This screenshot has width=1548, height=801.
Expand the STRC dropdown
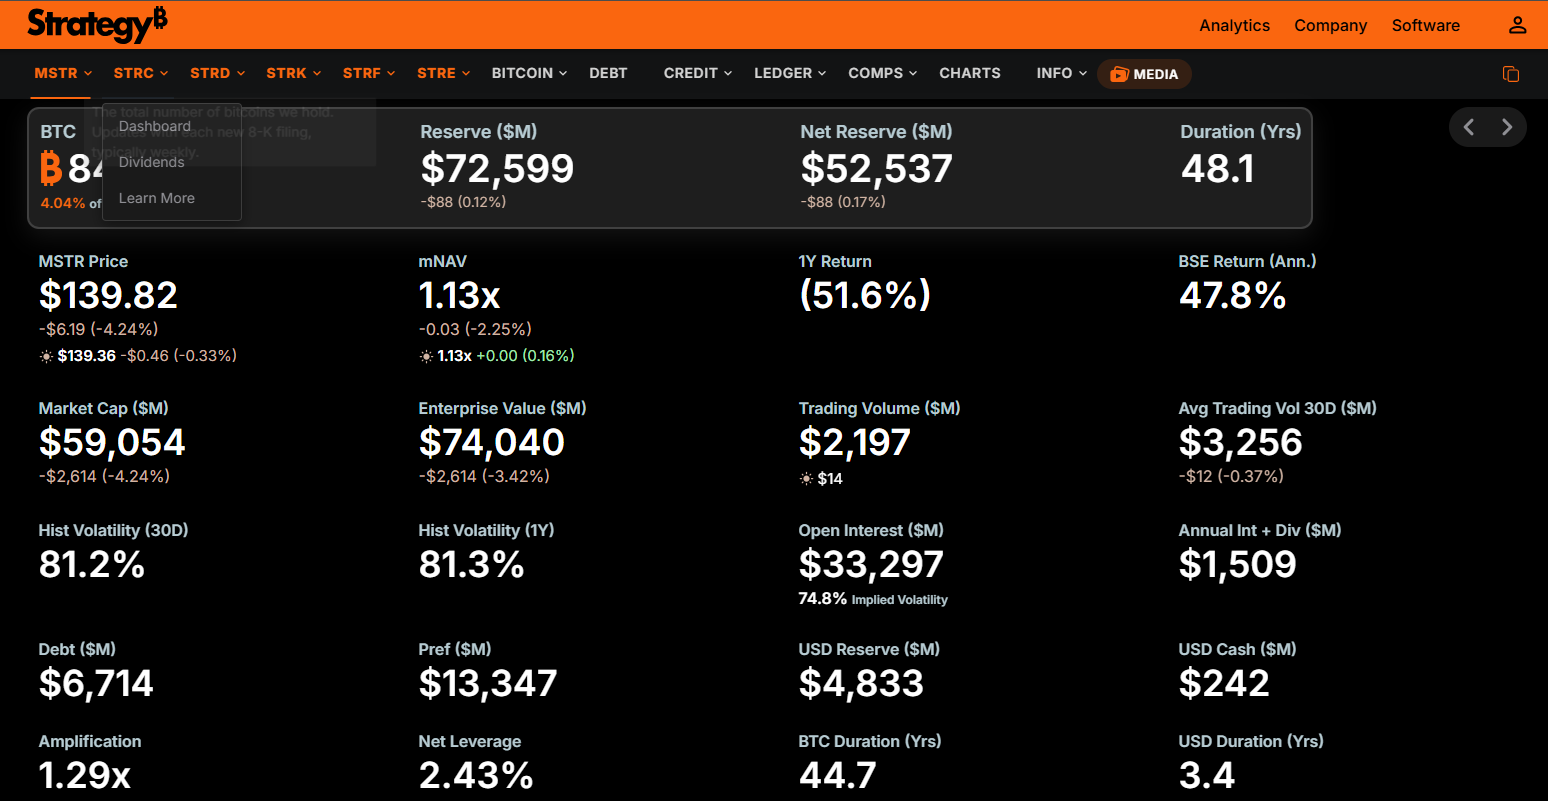point(141,73)
